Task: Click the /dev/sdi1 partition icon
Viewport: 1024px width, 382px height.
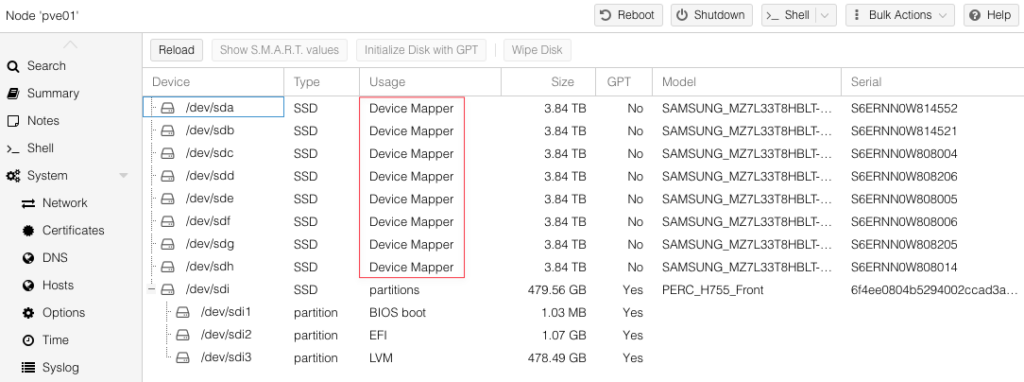Action: click(x=183, y=312)
